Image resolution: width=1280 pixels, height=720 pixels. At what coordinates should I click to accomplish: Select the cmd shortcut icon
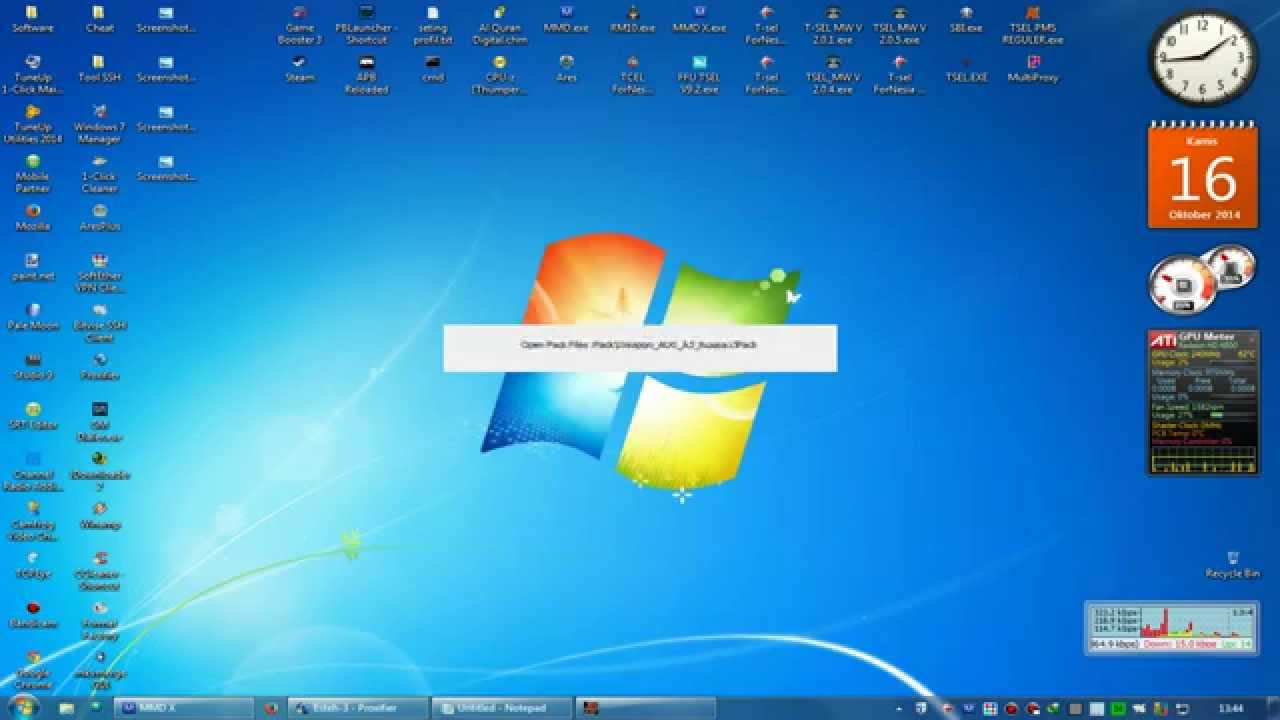[x=433, y=68]
